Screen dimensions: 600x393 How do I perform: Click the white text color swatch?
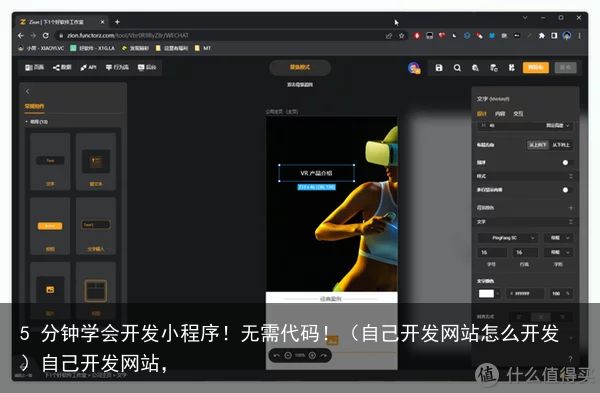point(486,294)
